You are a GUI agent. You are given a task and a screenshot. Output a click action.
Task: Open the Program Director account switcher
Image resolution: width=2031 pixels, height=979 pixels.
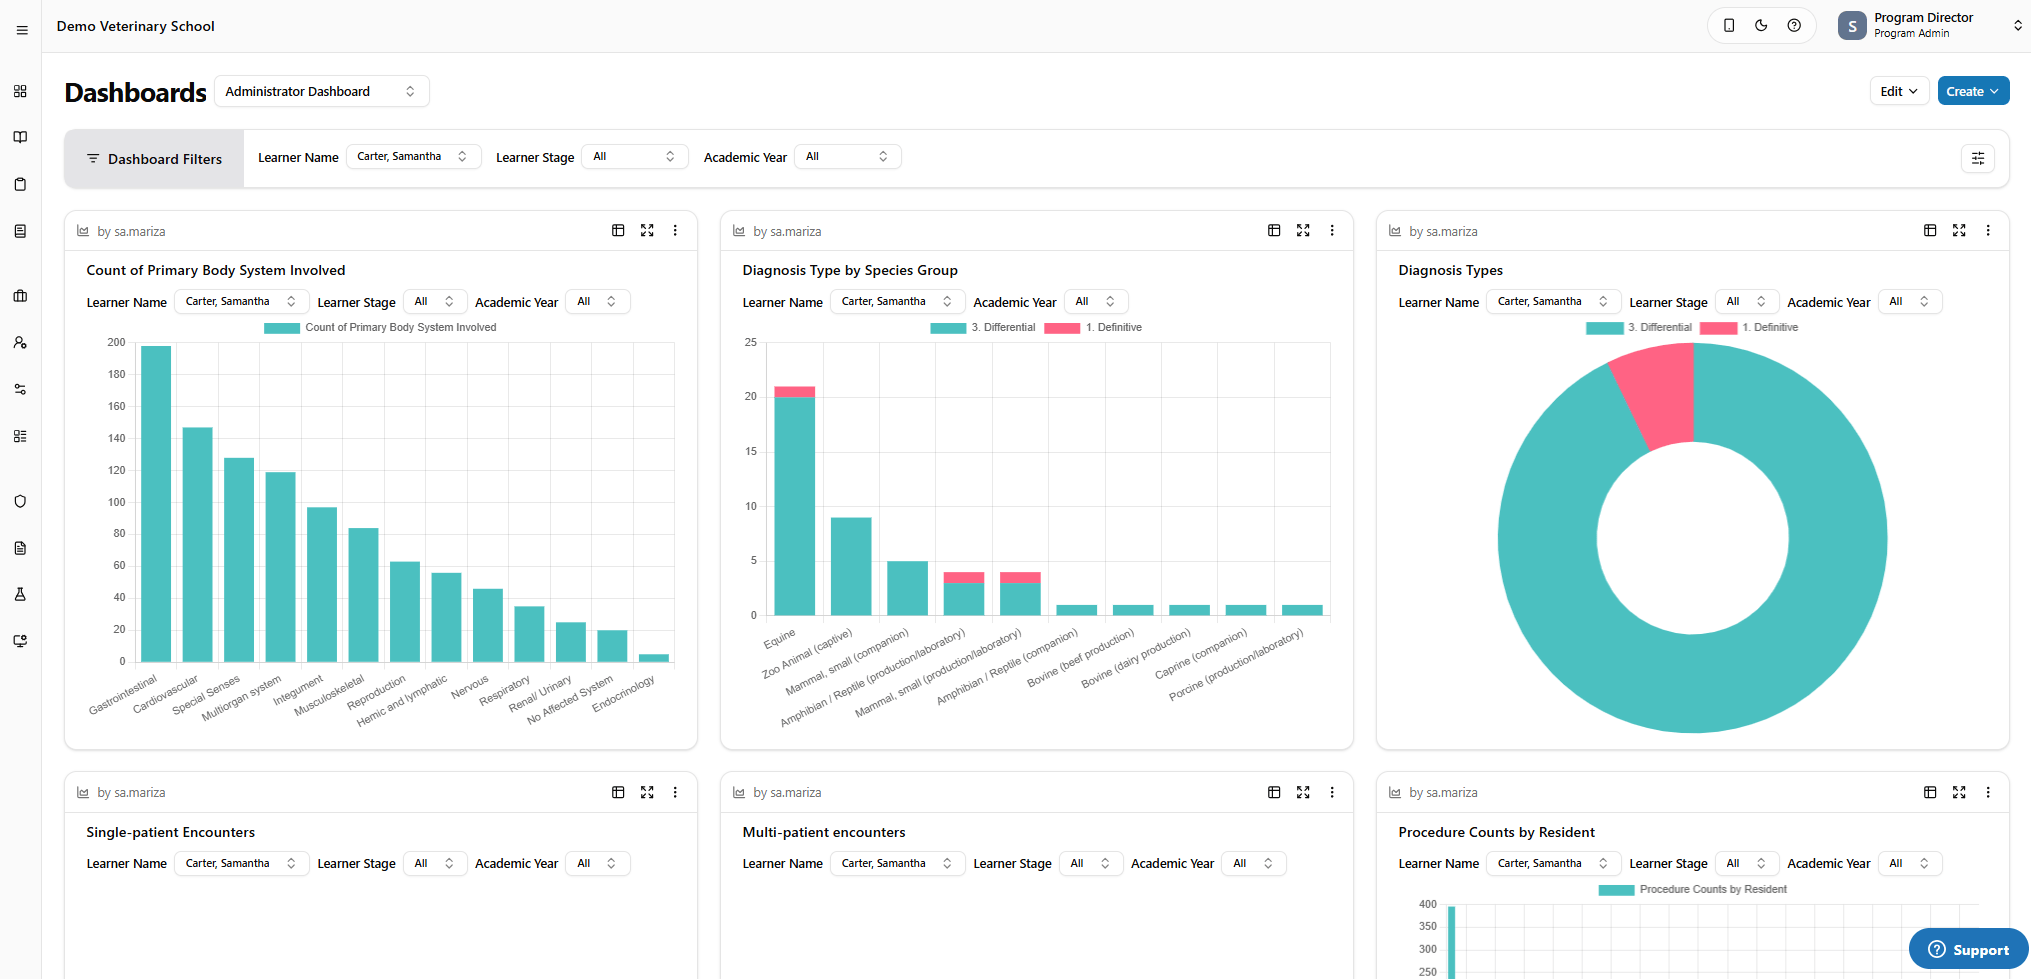click(x=1930, y=26)
